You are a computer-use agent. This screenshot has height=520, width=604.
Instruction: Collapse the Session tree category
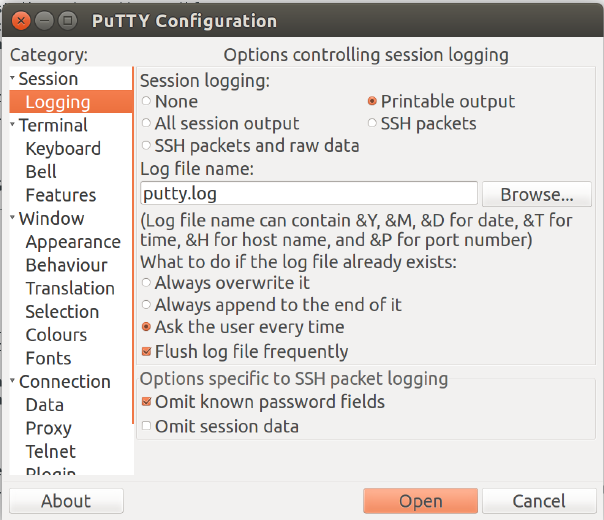click(13, 79)
